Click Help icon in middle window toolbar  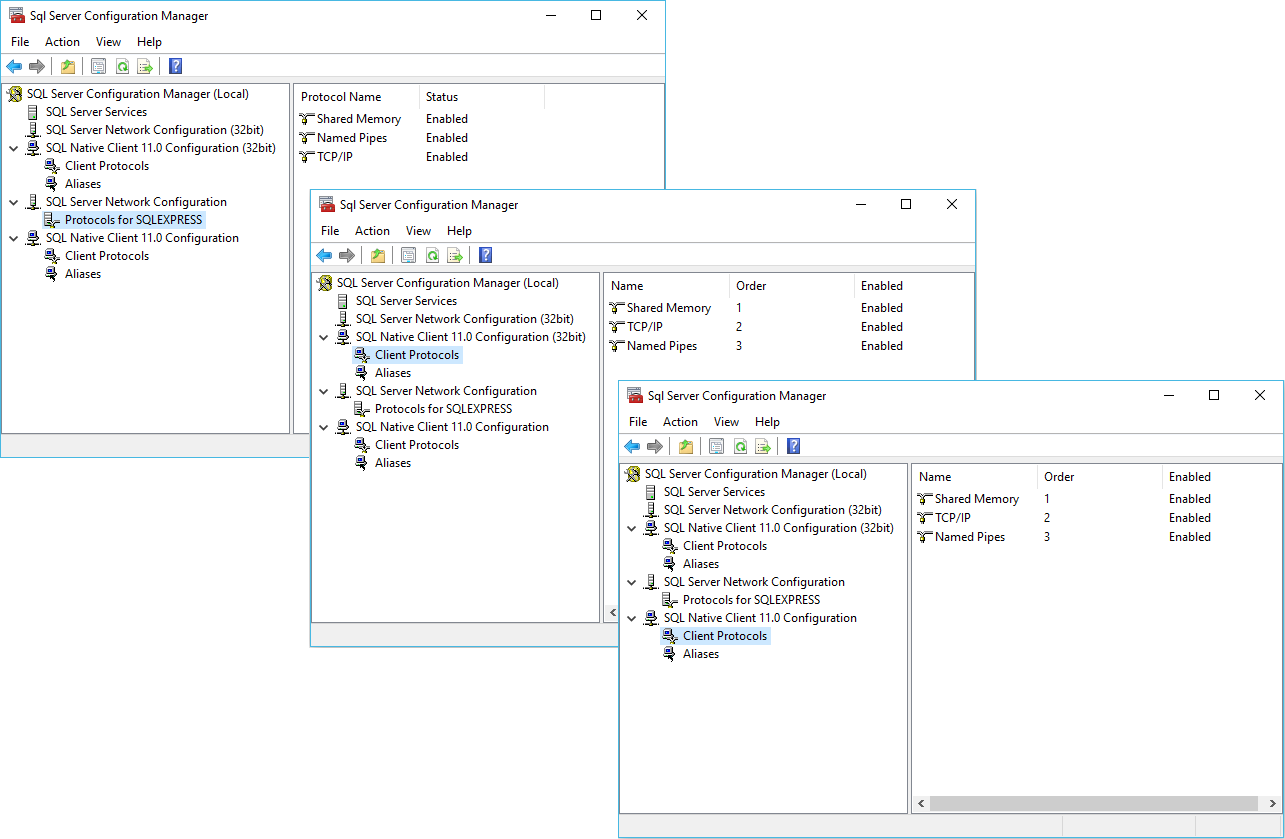click(485, 256)
